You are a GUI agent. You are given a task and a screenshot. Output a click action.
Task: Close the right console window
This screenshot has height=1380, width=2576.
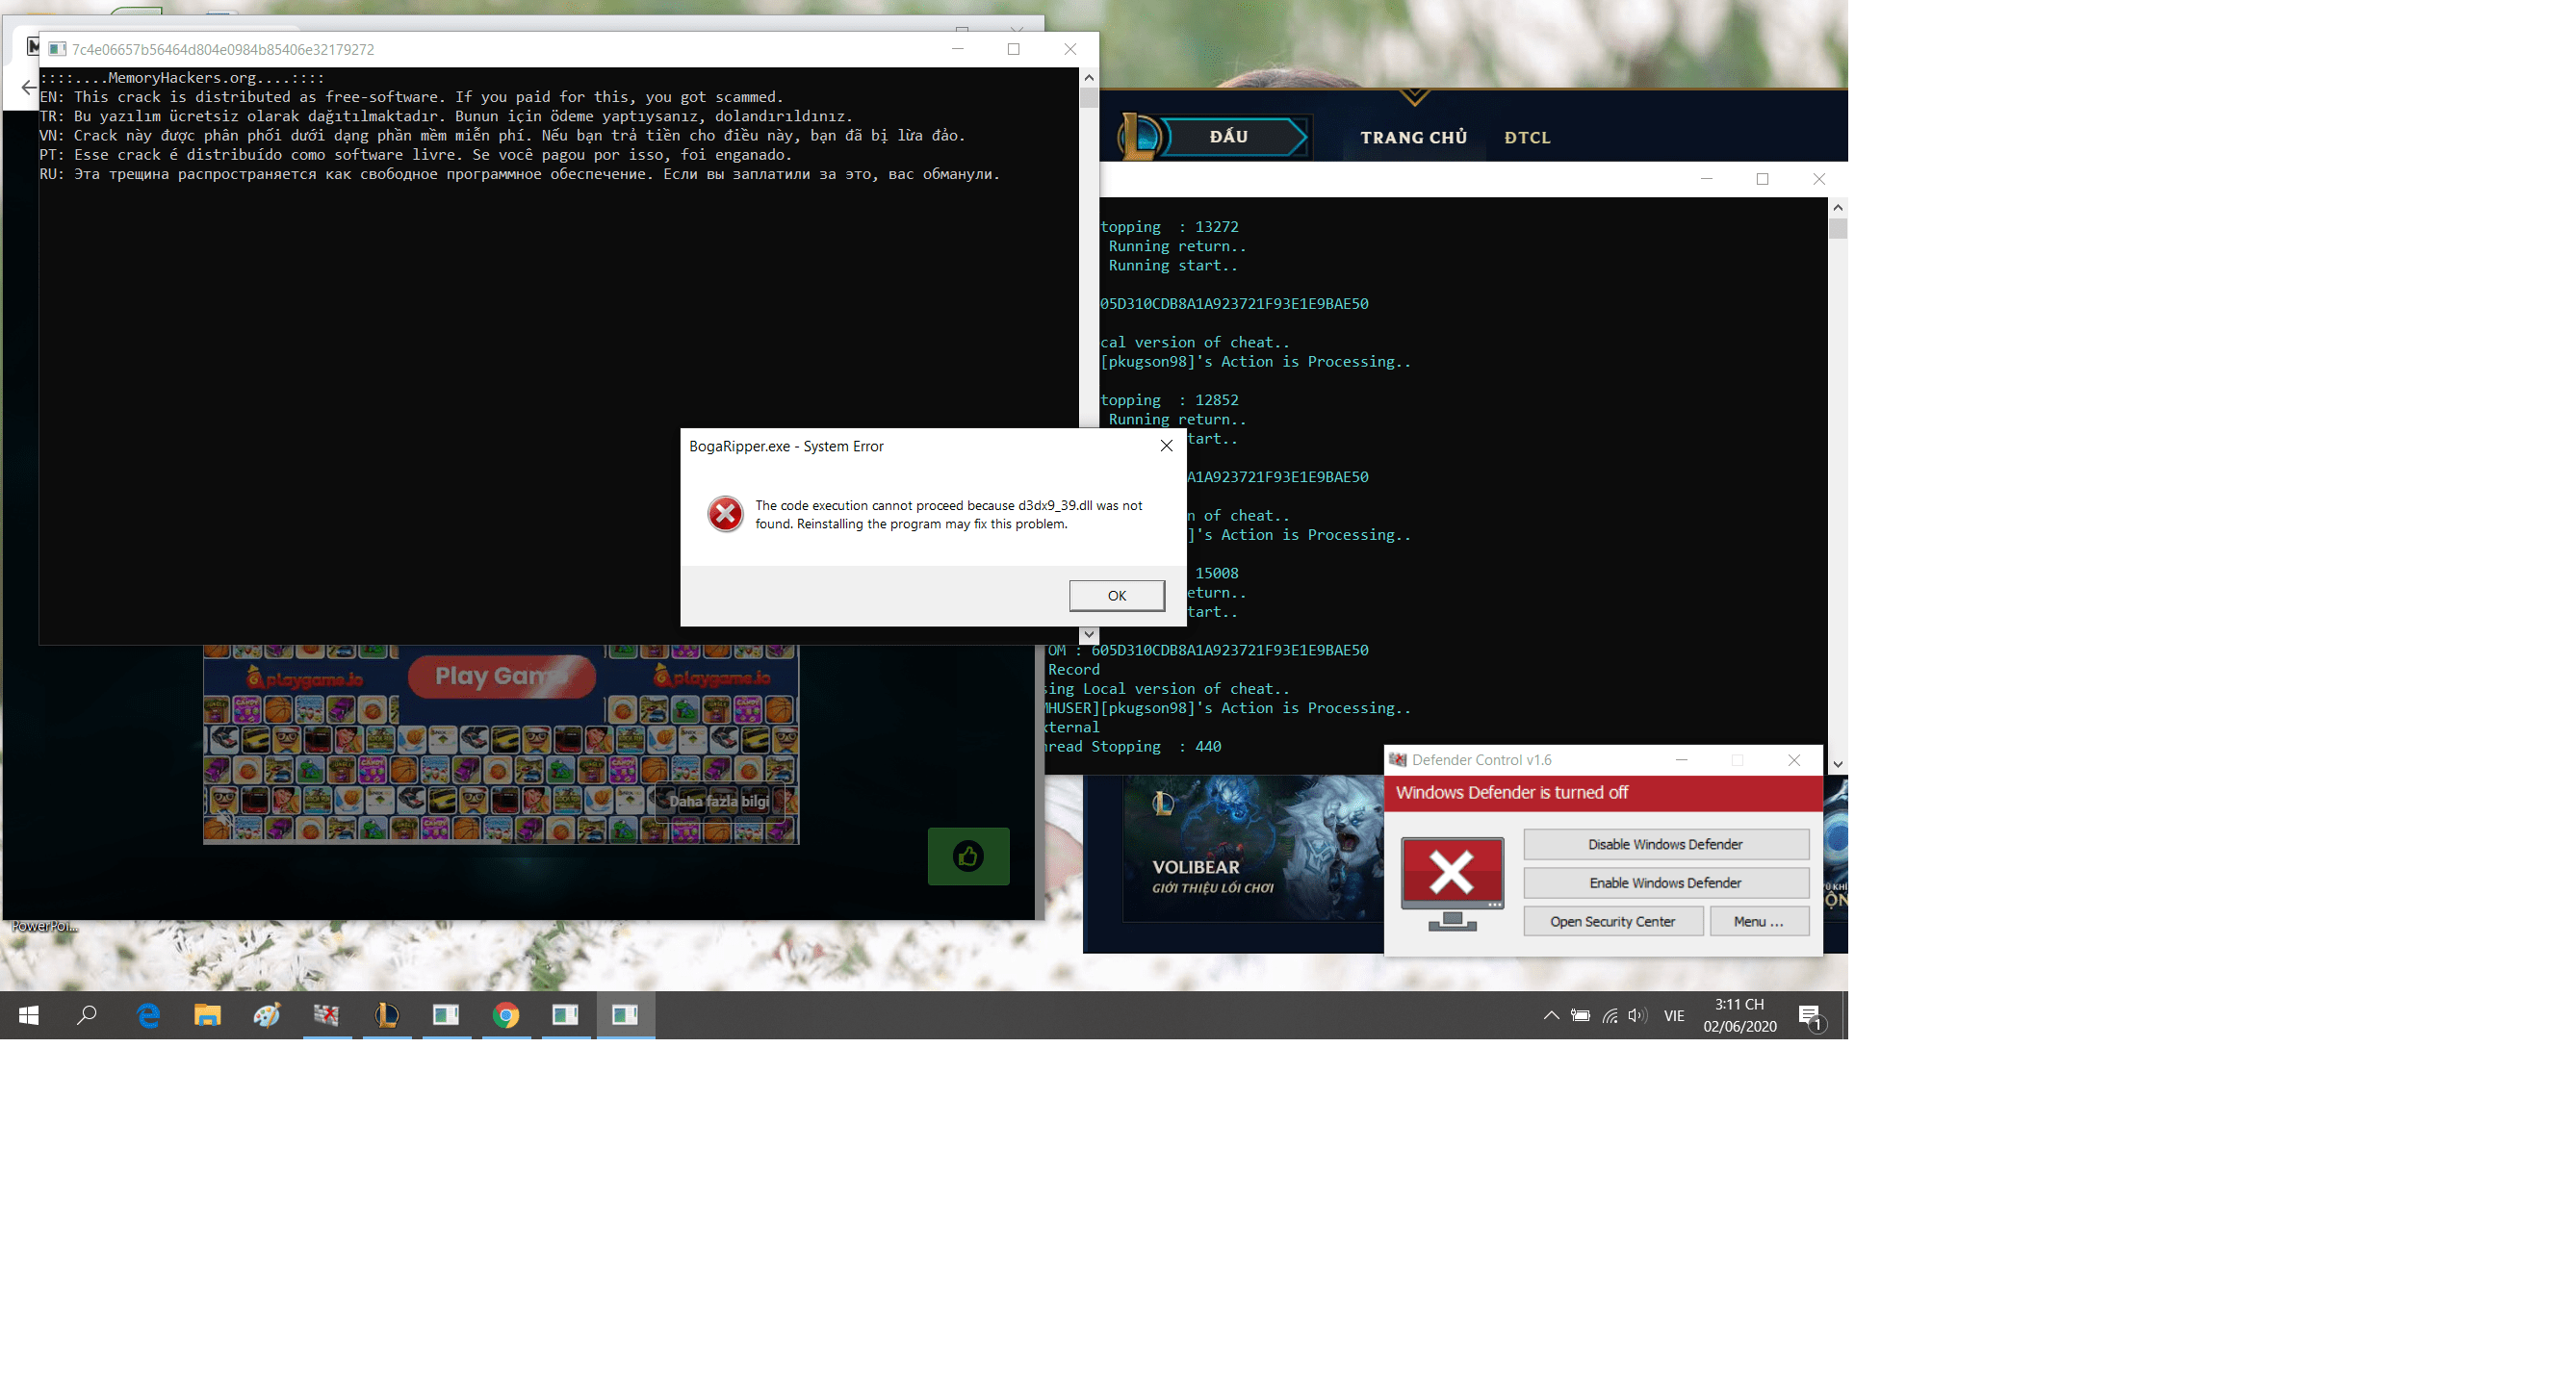click(x=1819, y=179)
